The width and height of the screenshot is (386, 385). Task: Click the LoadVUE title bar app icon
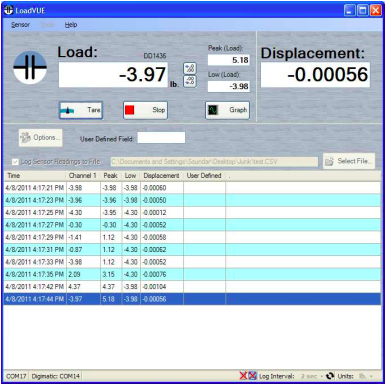coord(9,10)
